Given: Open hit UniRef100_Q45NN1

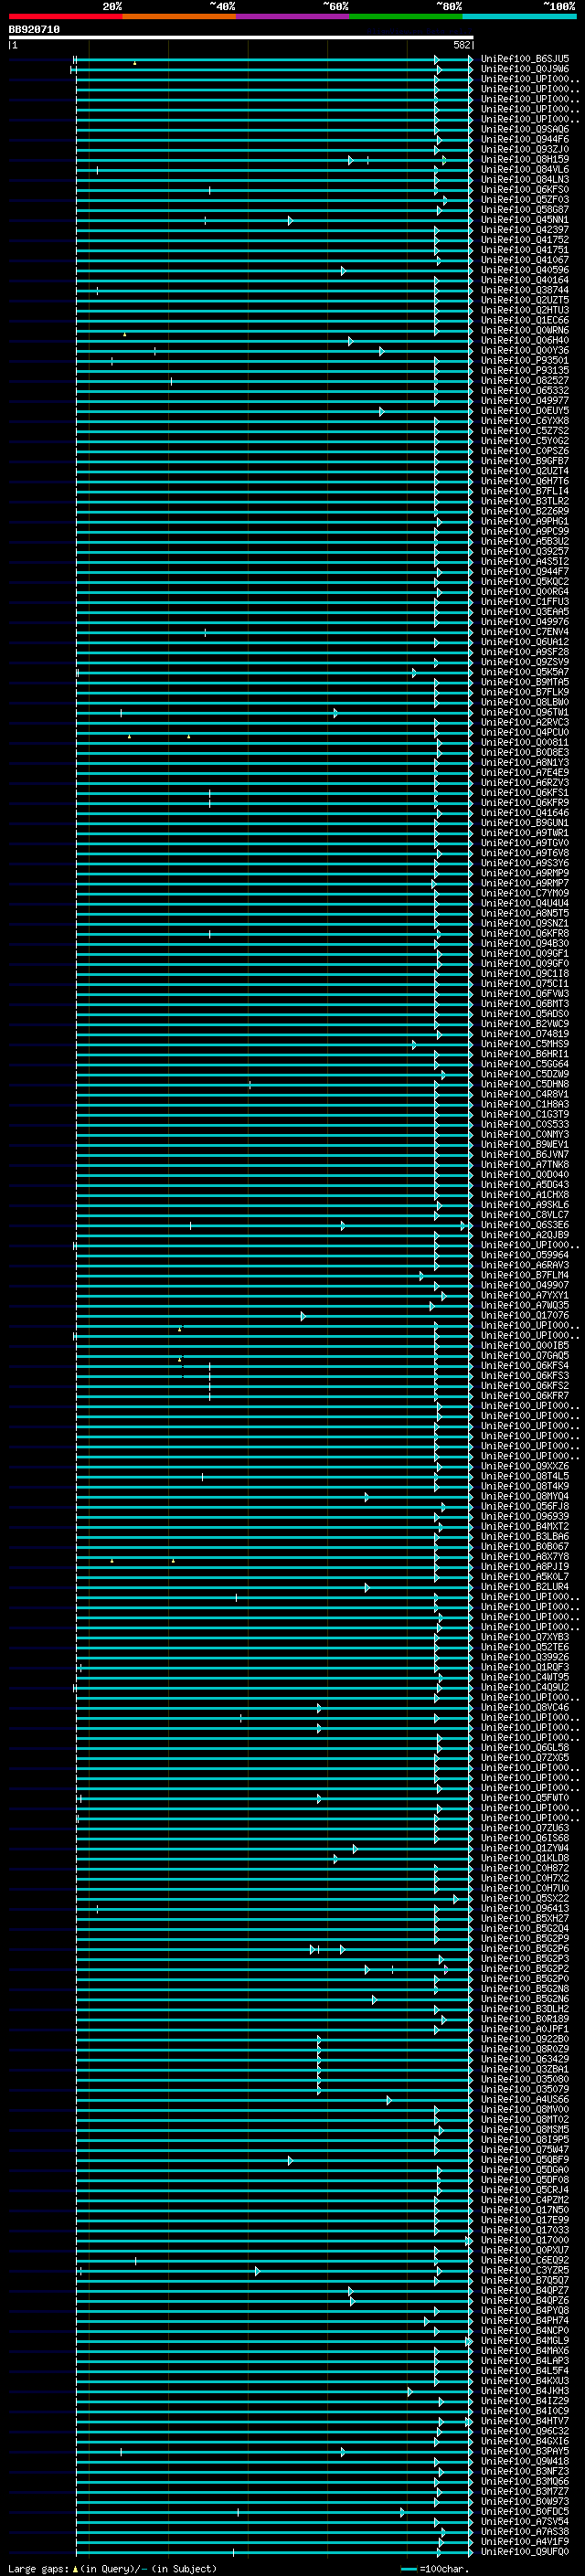Looking at the screenshot, I should tap(525, 220).
